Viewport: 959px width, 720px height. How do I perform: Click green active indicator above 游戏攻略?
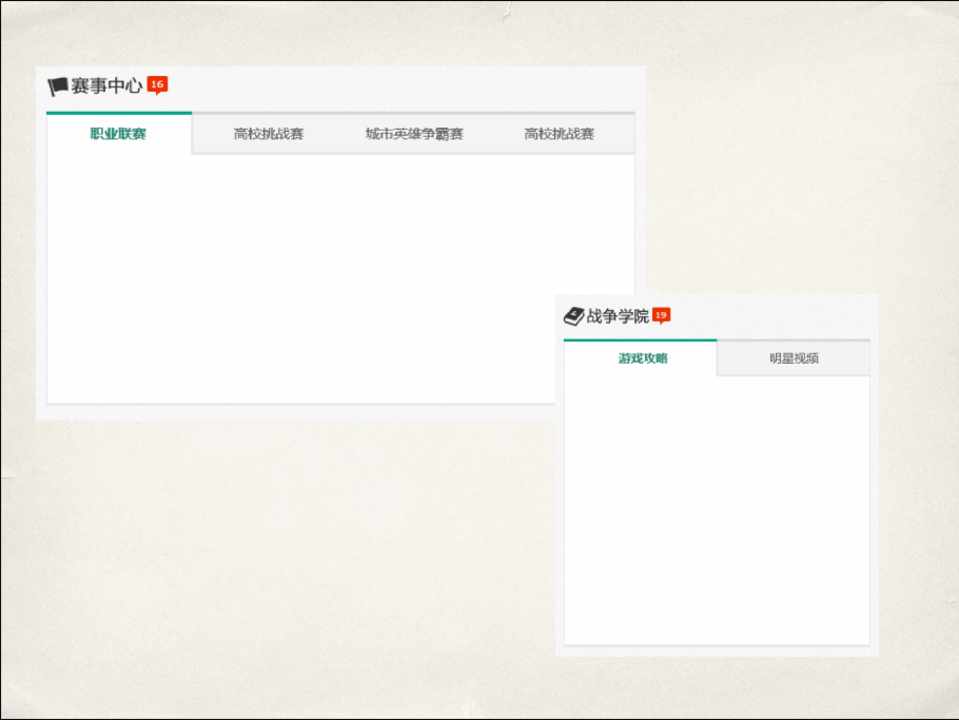click(x=640, y=341)
